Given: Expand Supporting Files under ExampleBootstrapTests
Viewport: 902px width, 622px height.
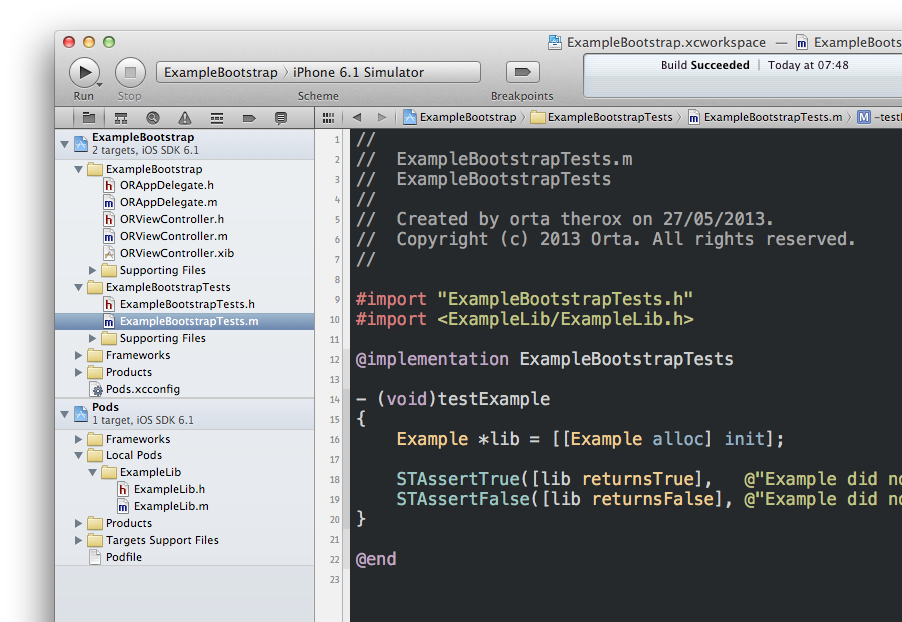Looking at the screenshot, I should 92,338.
